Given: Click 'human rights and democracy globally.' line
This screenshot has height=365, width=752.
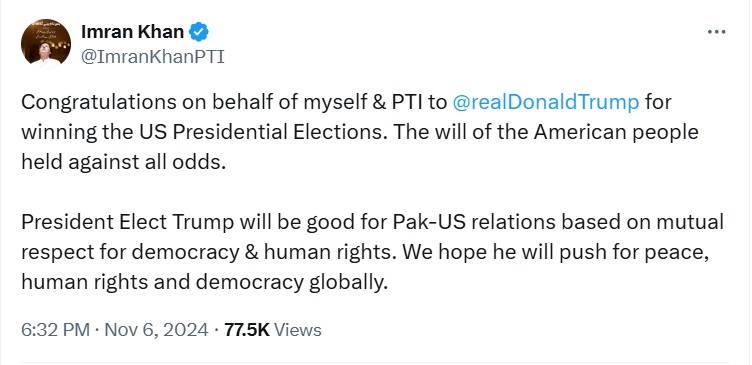Looking at the screenshot, I should (x=204, y=283).
